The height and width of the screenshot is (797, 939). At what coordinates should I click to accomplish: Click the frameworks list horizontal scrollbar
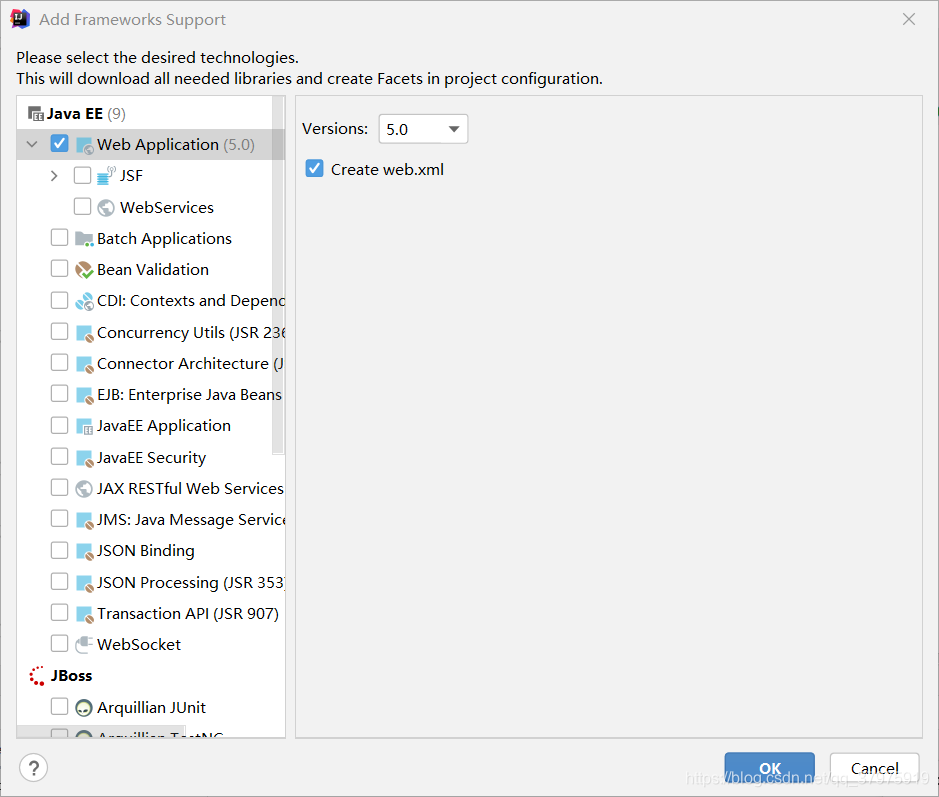(x=101, y=731)
